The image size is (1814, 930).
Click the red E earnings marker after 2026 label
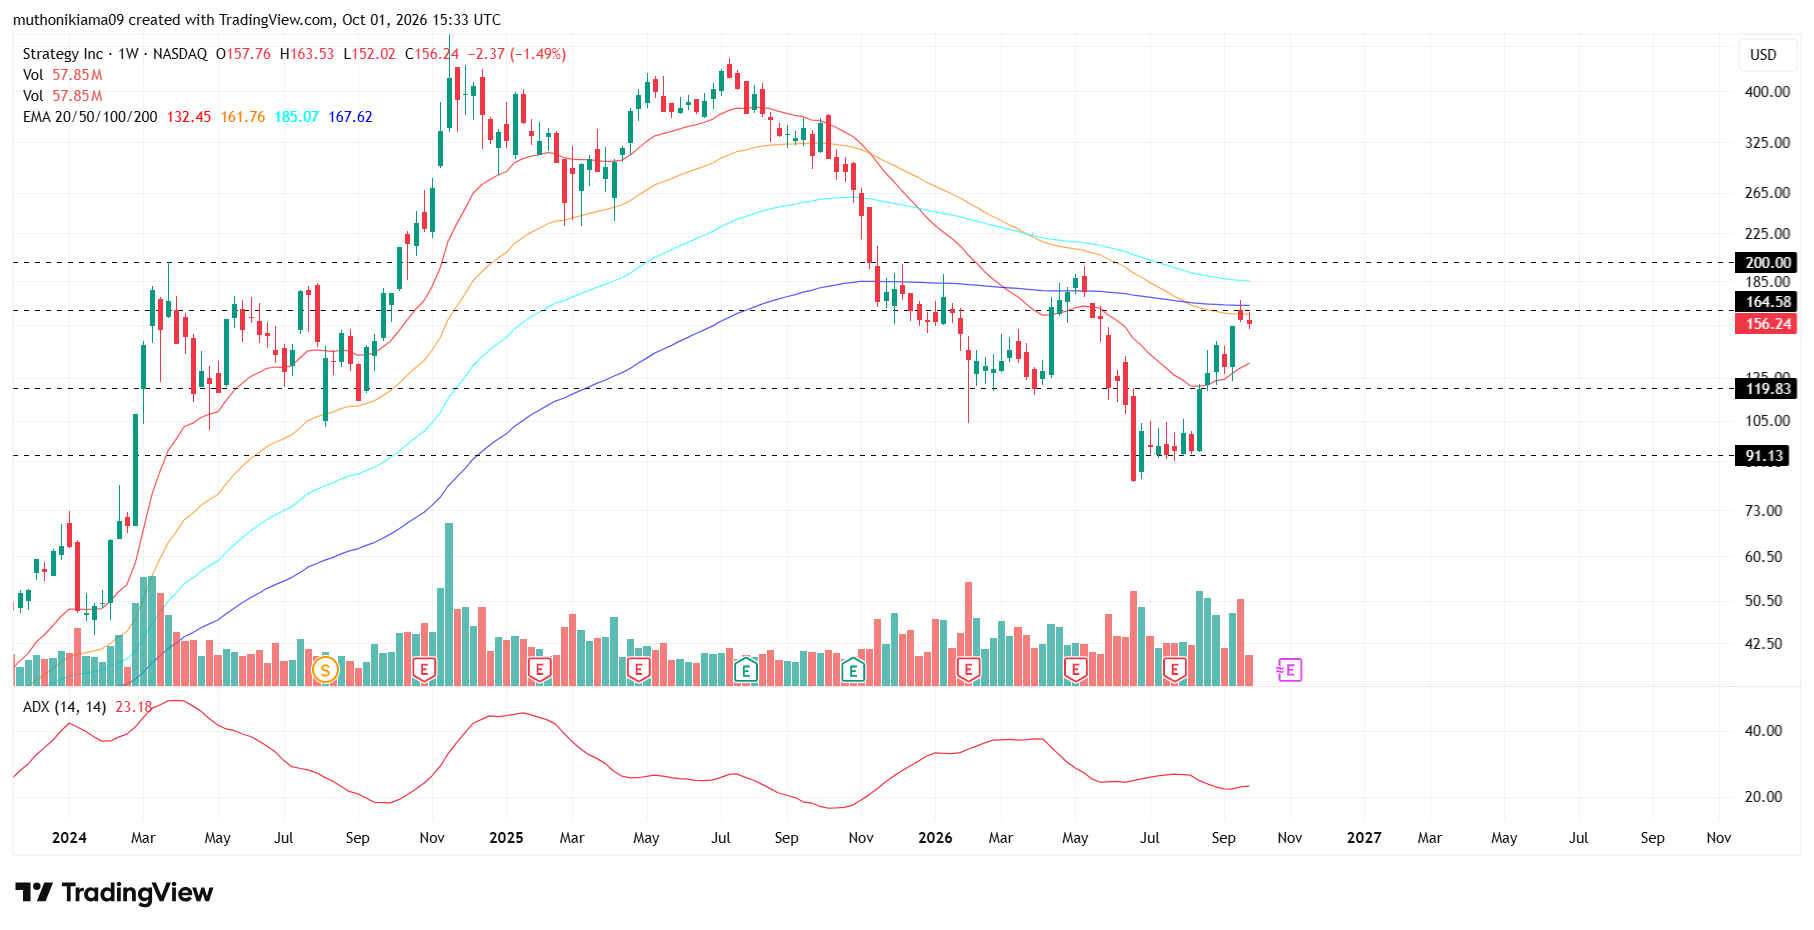(x=967, y=670)
